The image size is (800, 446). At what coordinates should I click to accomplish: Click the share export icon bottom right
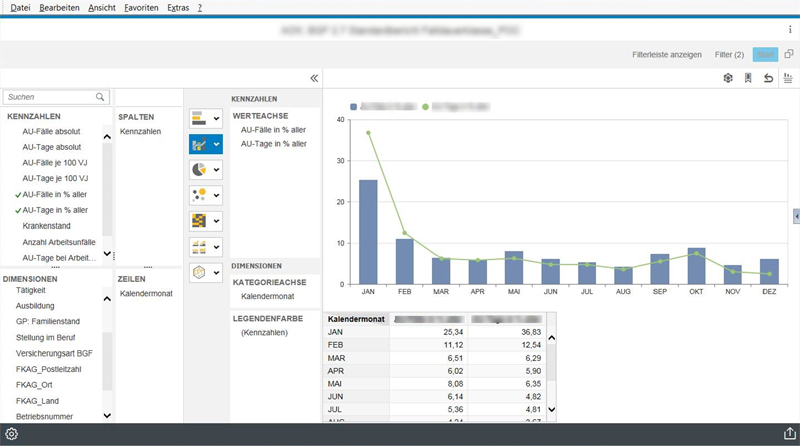click(788, 434)
